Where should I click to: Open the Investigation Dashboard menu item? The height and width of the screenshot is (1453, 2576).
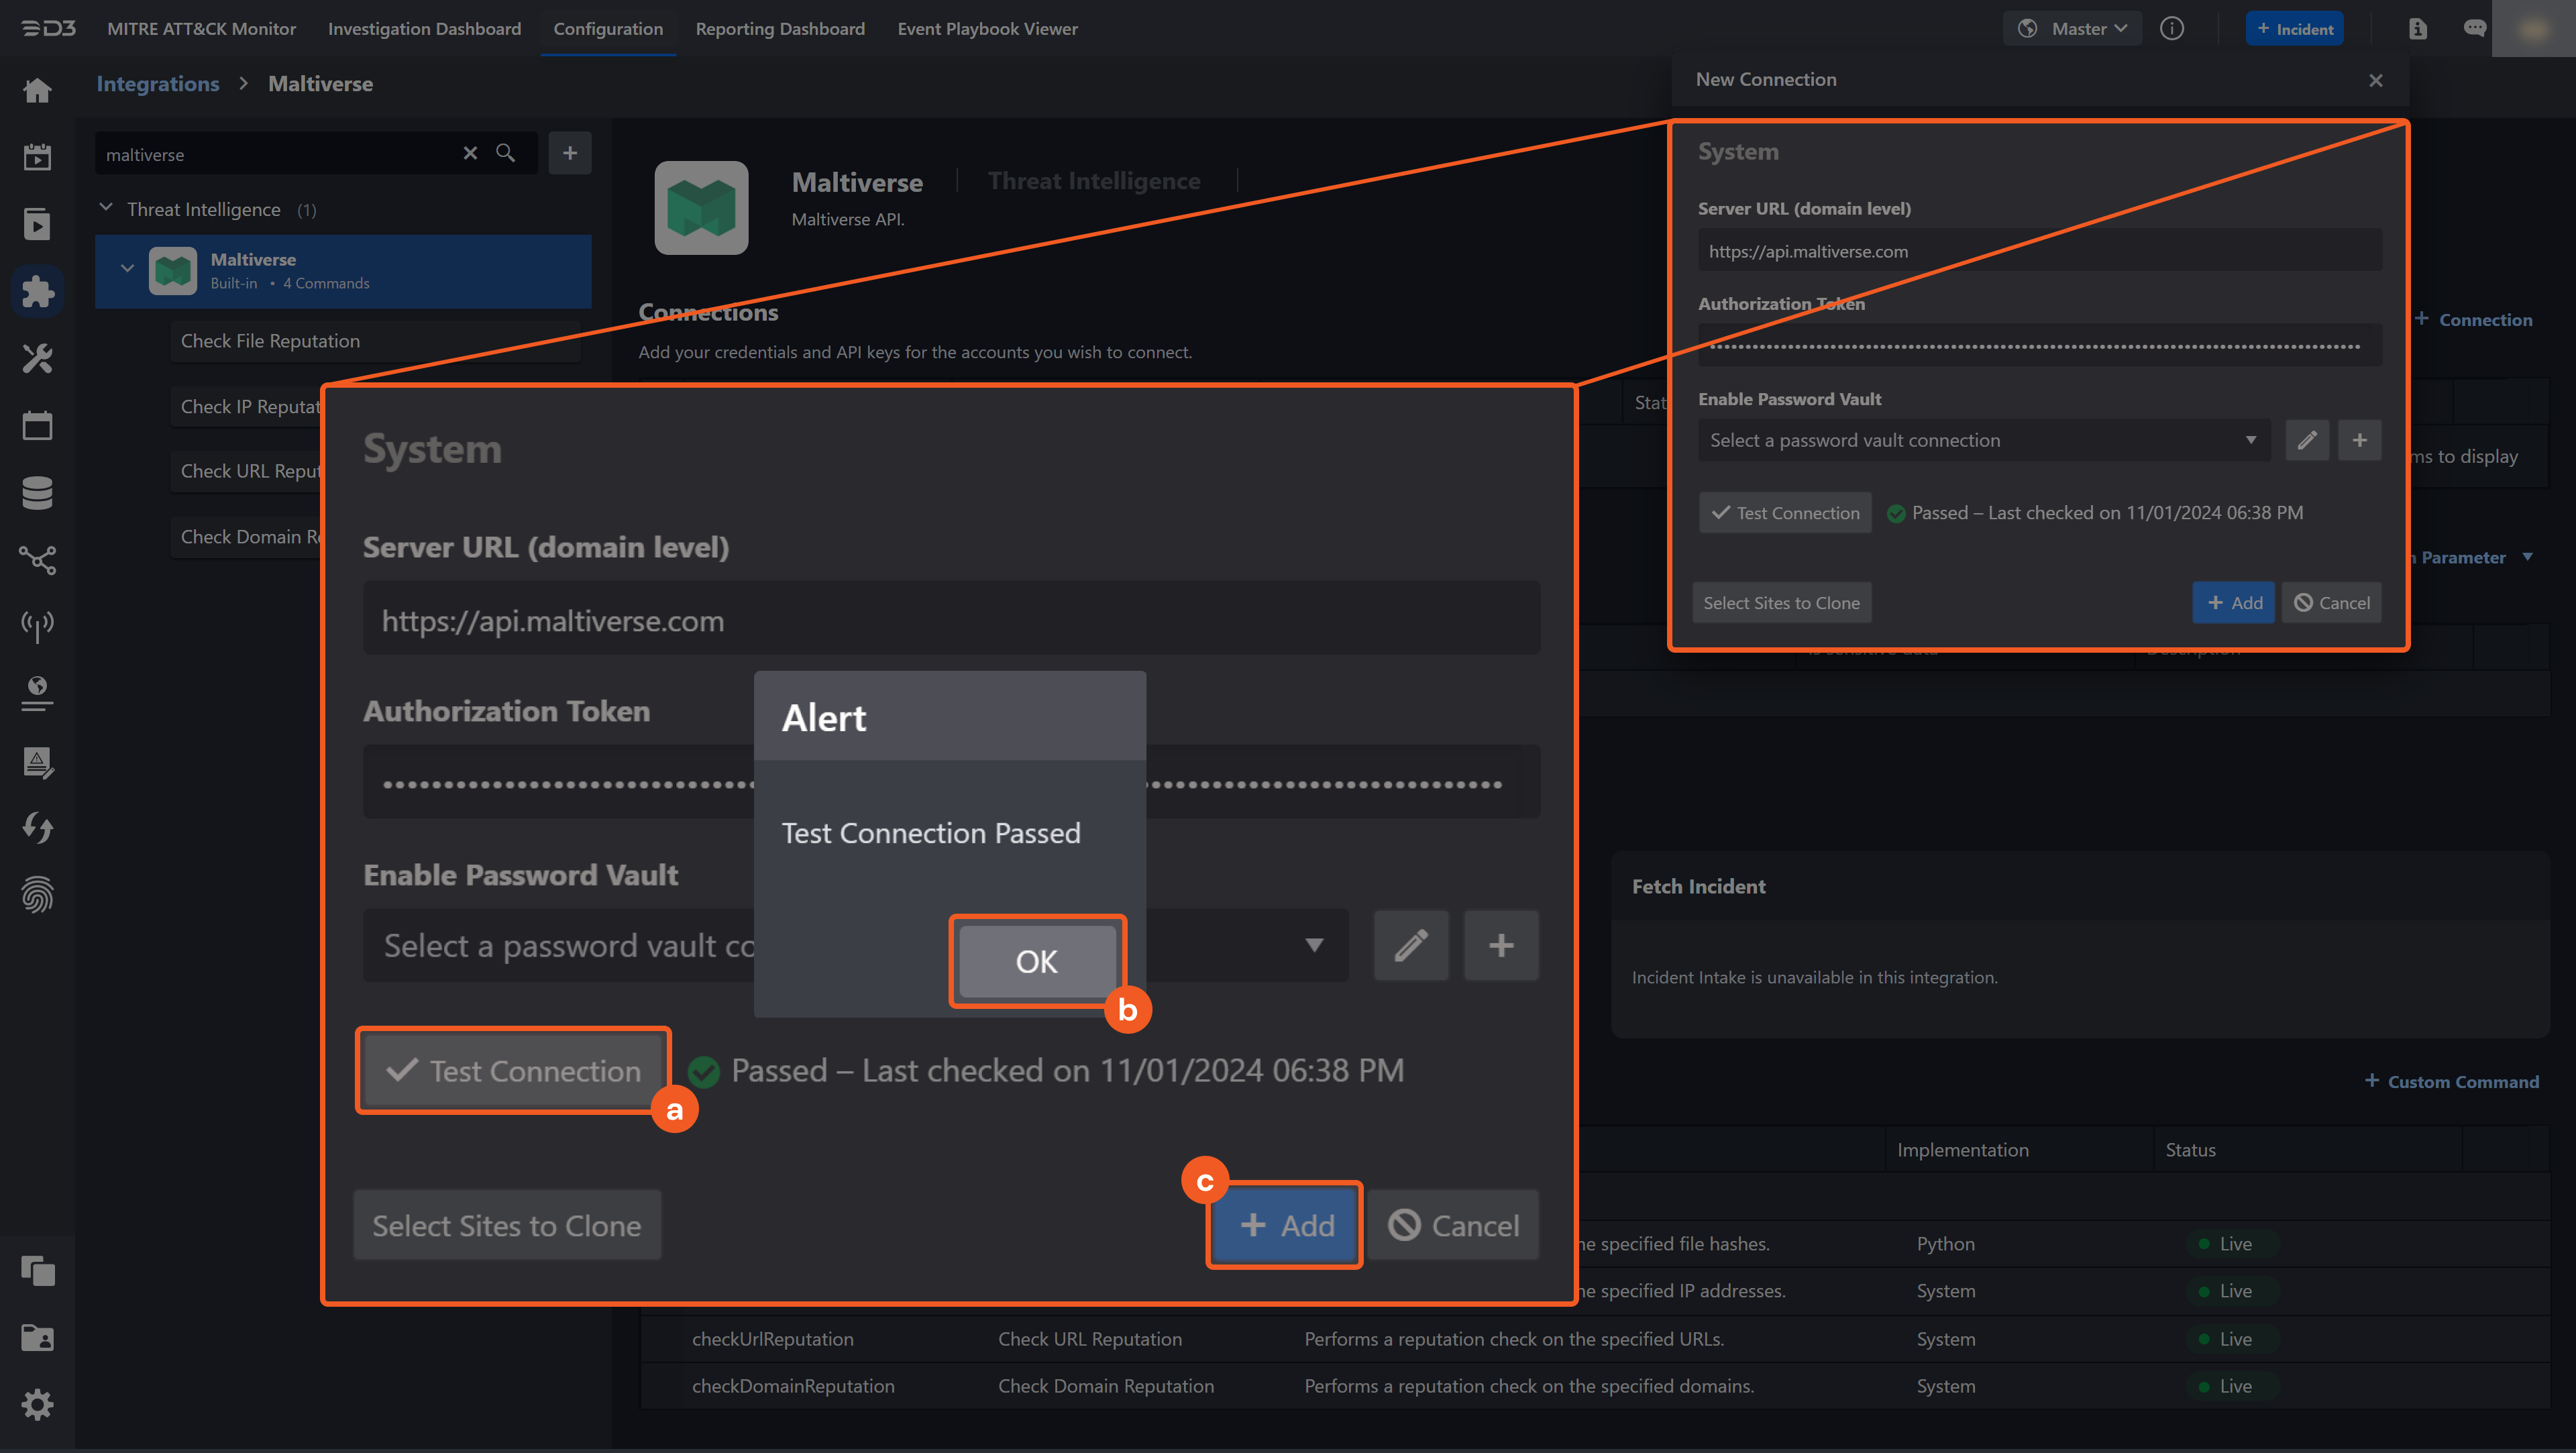click(x=424, y=29)
